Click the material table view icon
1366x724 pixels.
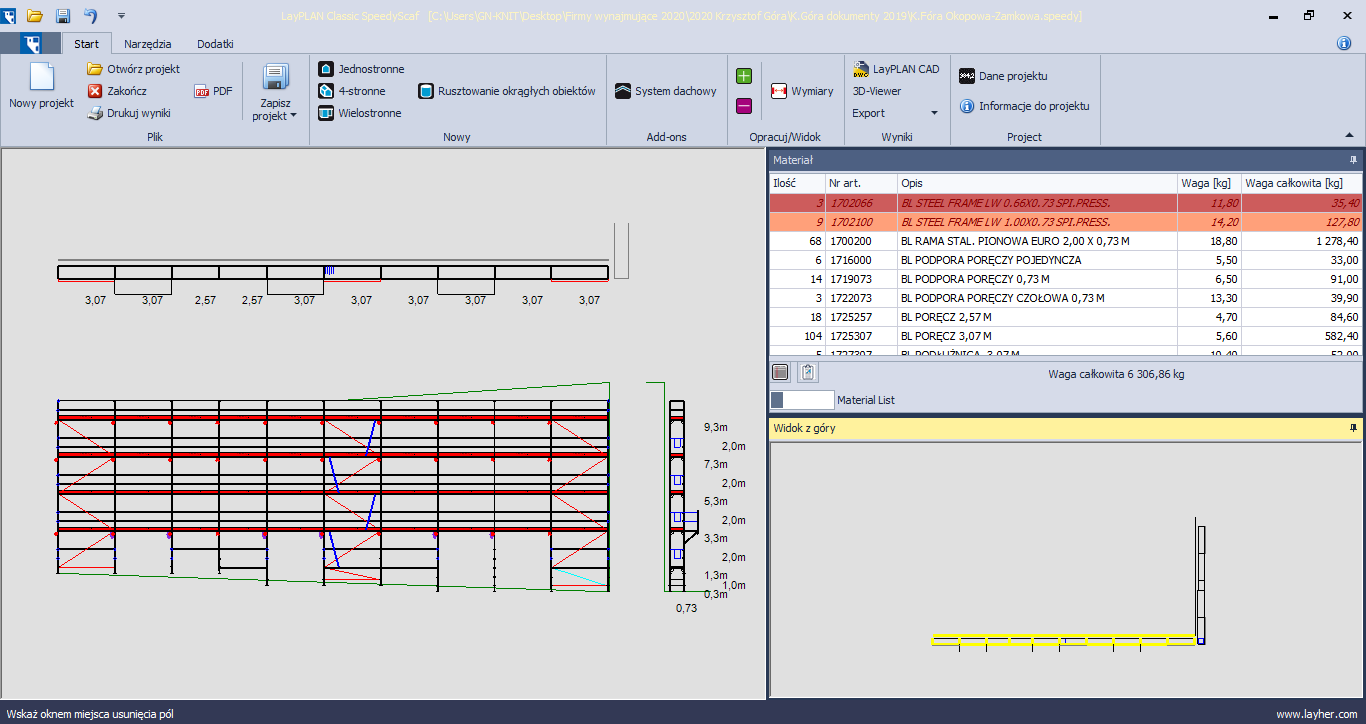[x=781, y=372]
